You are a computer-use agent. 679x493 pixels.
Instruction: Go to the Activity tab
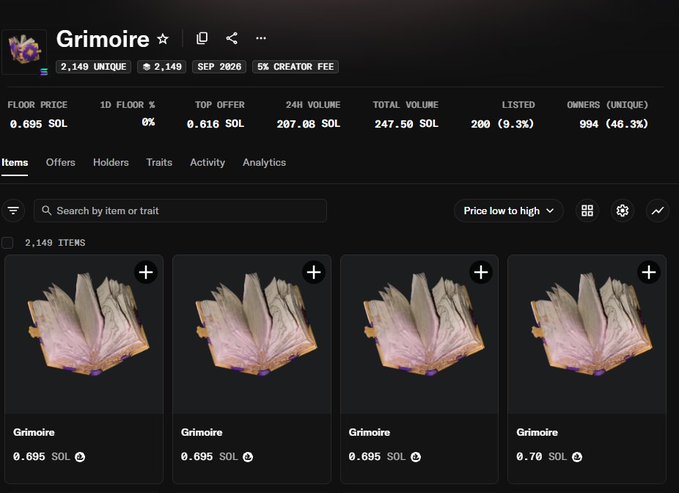point(207,162)
